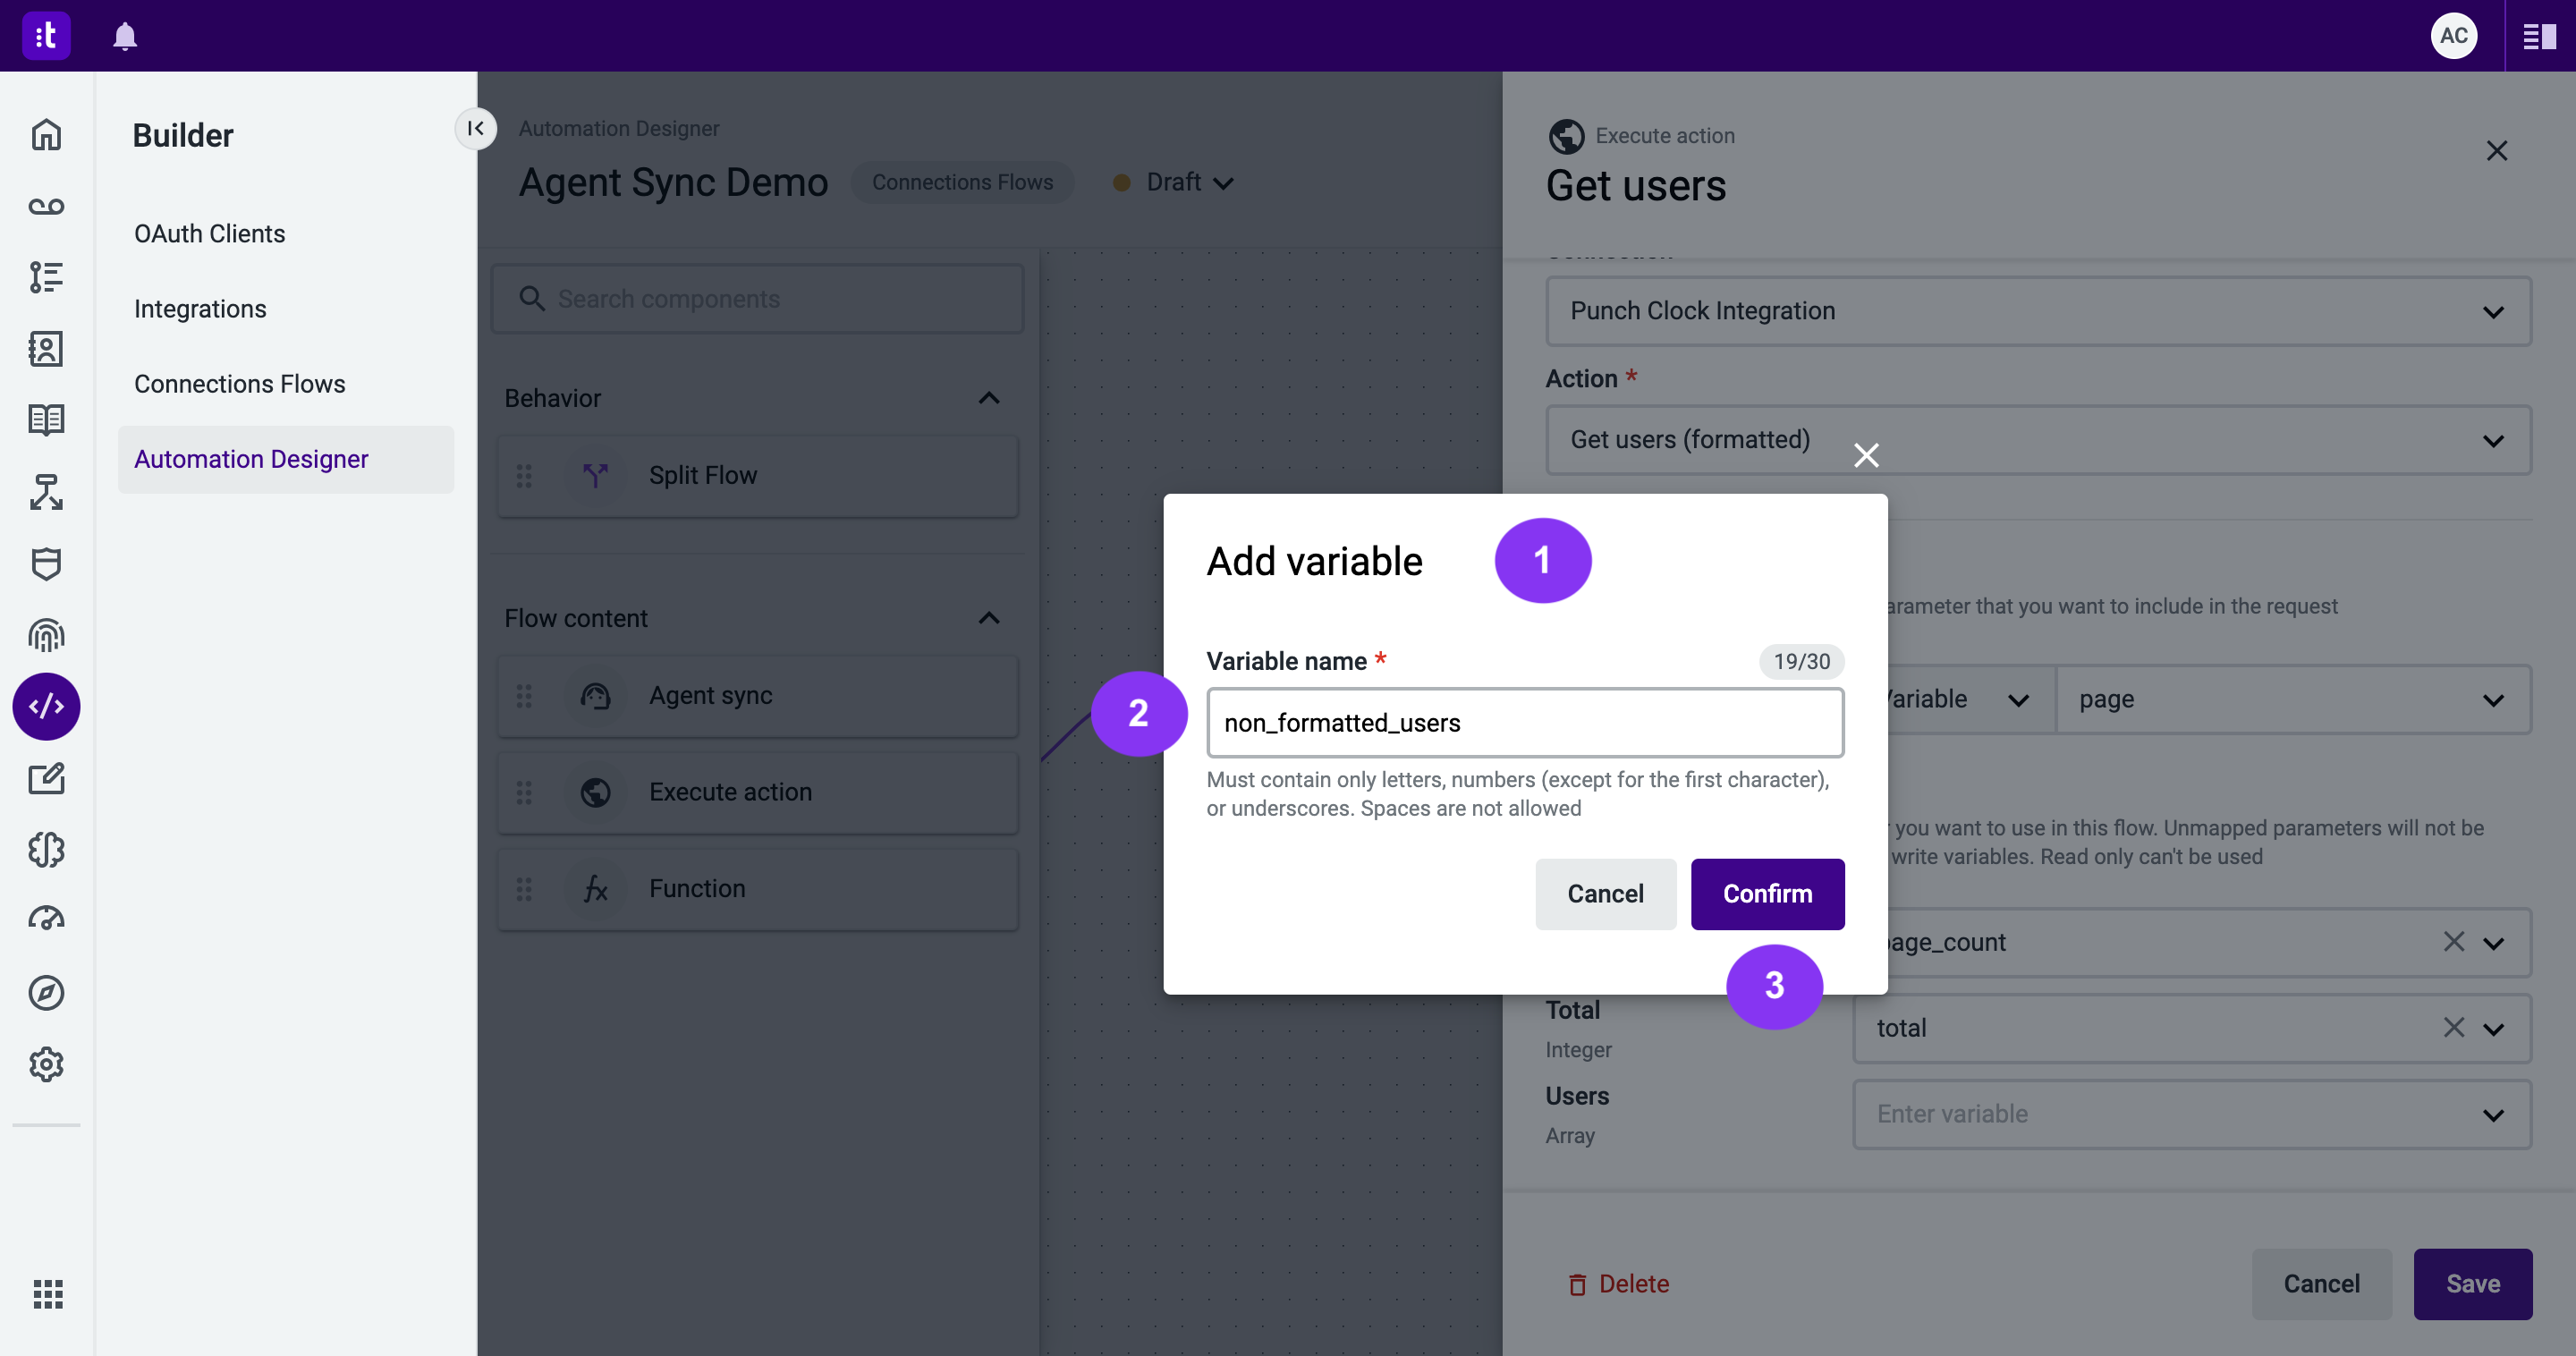Click the Agent Sync Demo title

pos(673,183)
